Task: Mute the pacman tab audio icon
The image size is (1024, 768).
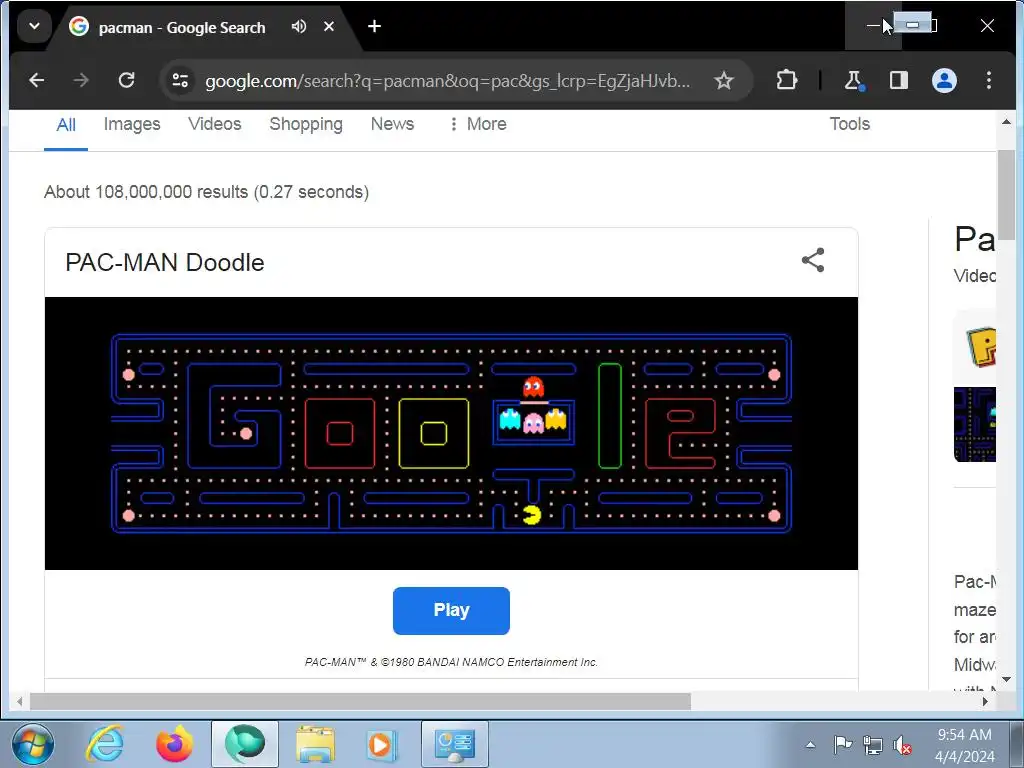Action: [298, 26]
